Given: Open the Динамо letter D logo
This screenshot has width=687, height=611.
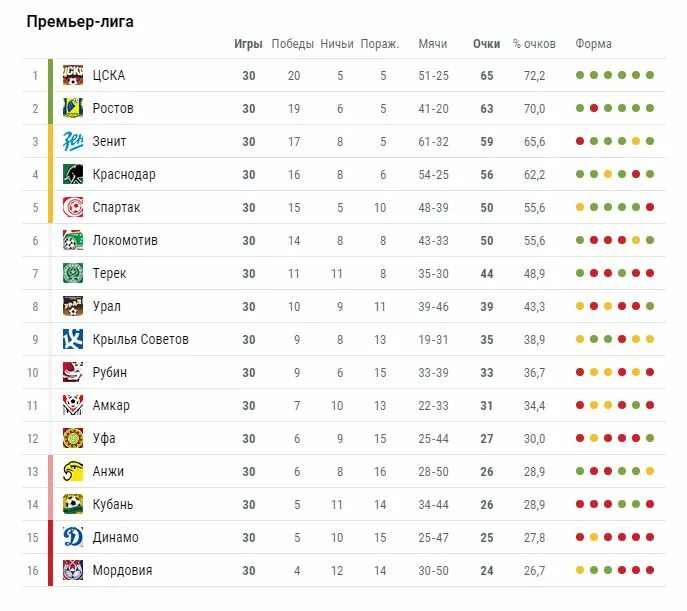Looking at the screenshot, I should click(73, 537).
